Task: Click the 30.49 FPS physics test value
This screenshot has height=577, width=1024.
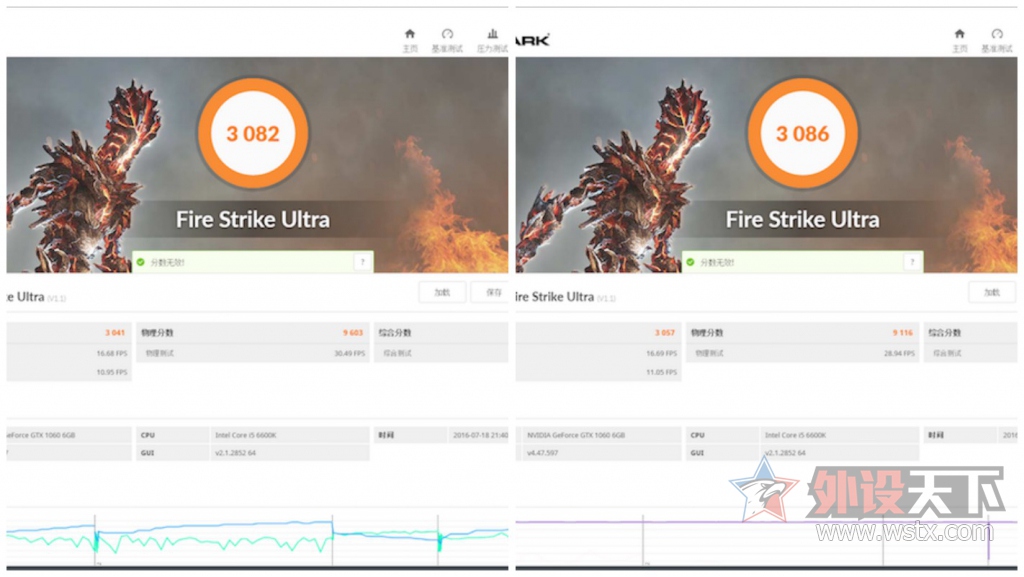Action: (350, 353)
